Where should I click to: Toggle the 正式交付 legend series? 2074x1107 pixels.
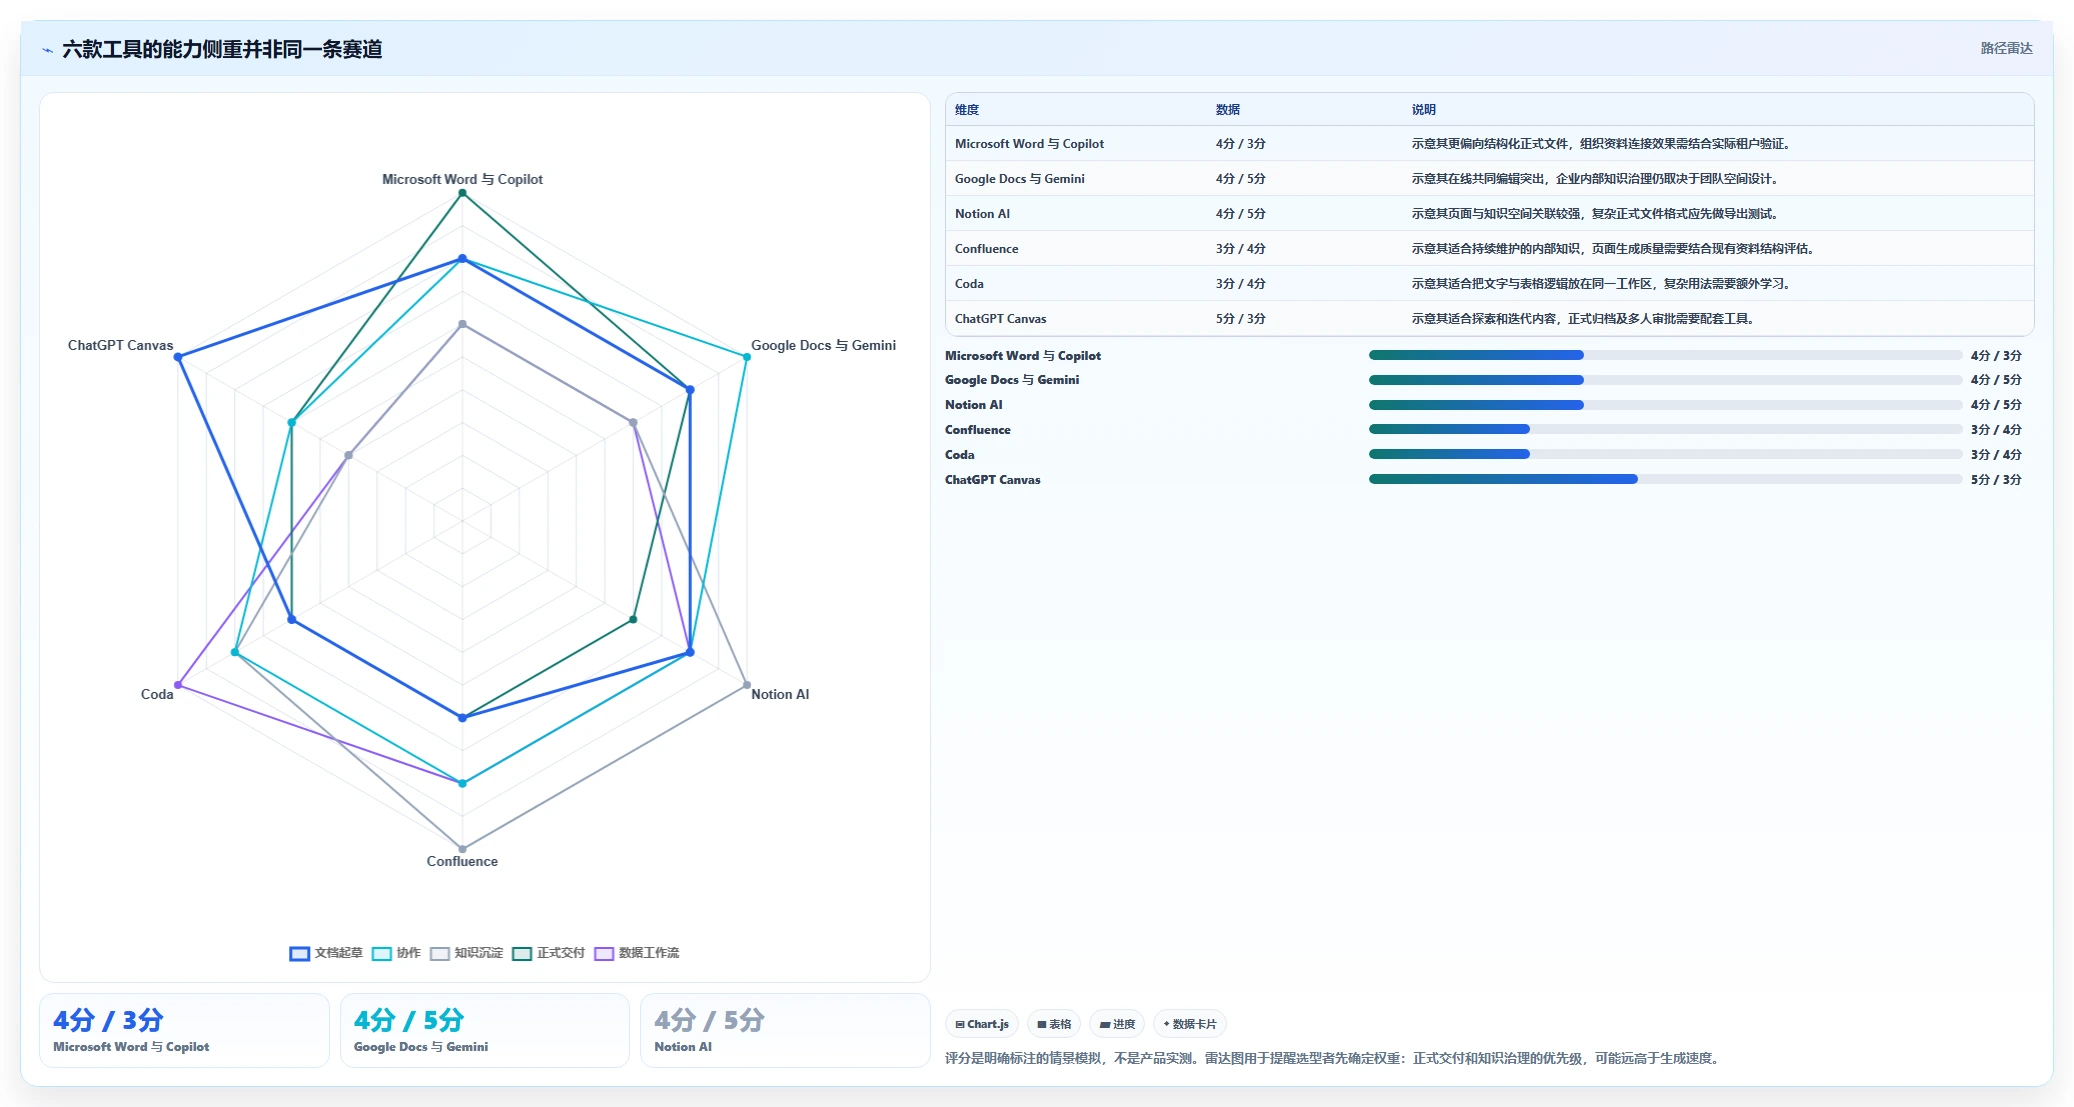click(x=548, y=953)
